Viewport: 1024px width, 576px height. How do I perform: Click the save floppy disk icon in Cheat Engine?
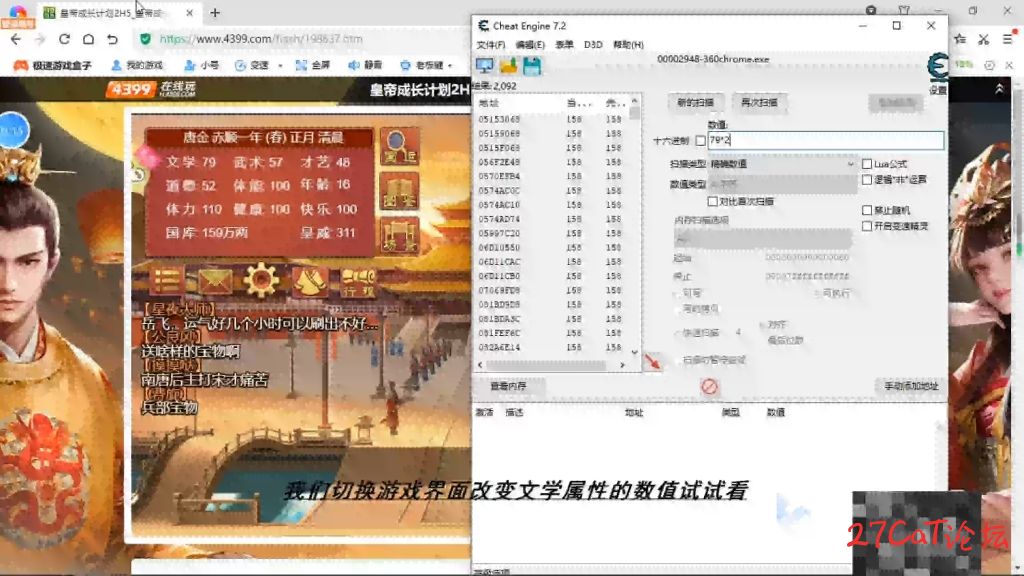532,65
